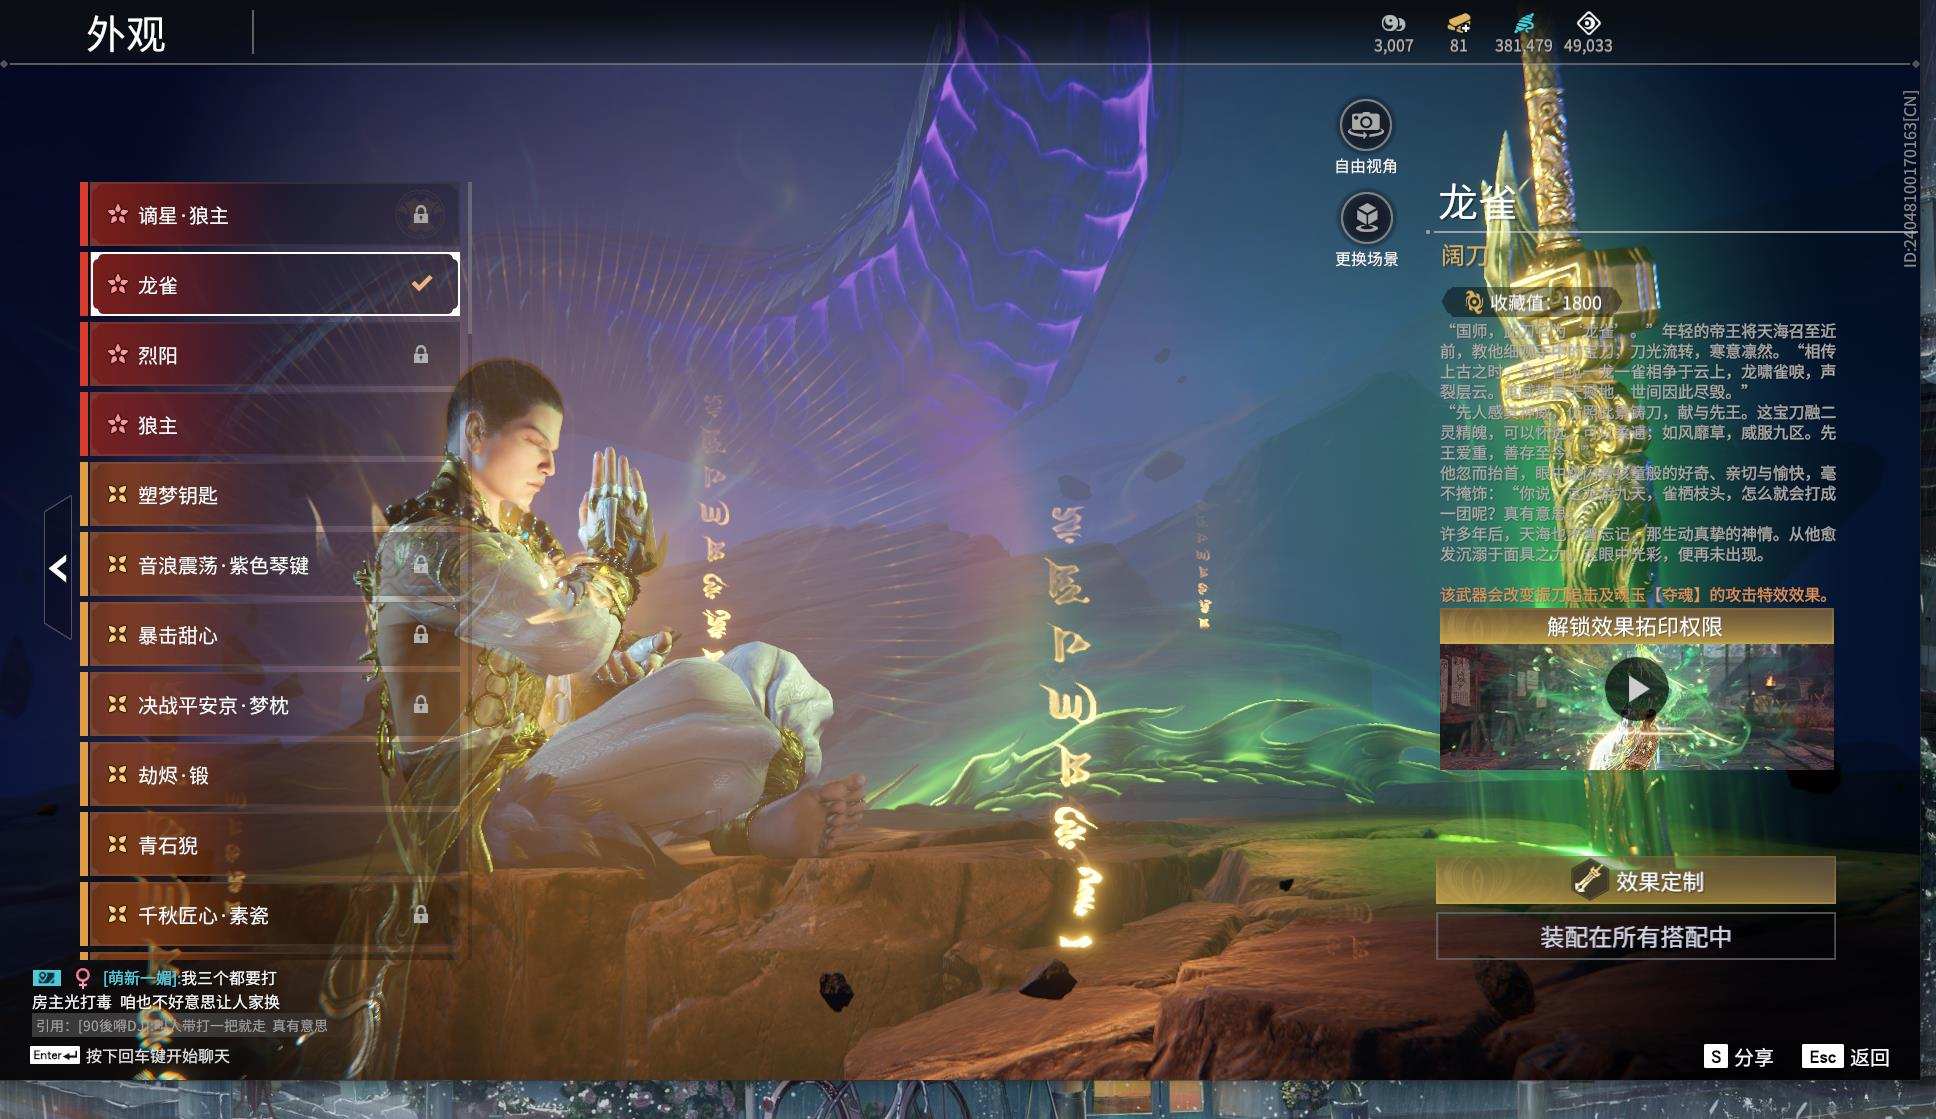This screenshot has width=1936, height=1119.
Task: Click the unlock effect rubbing banner (解锁效果拓印权限)
Action: click(x=1636, y=627)
